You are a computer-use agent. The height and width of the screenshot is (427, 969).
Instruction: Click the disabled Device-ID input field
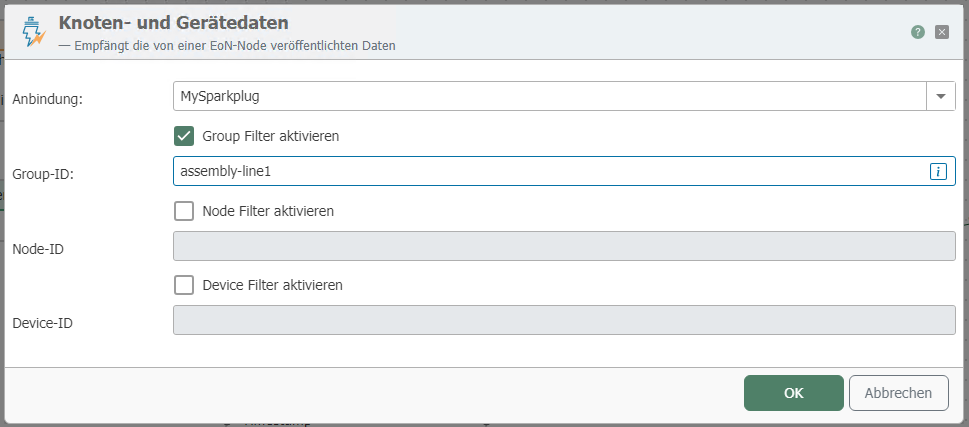[564, 320]
